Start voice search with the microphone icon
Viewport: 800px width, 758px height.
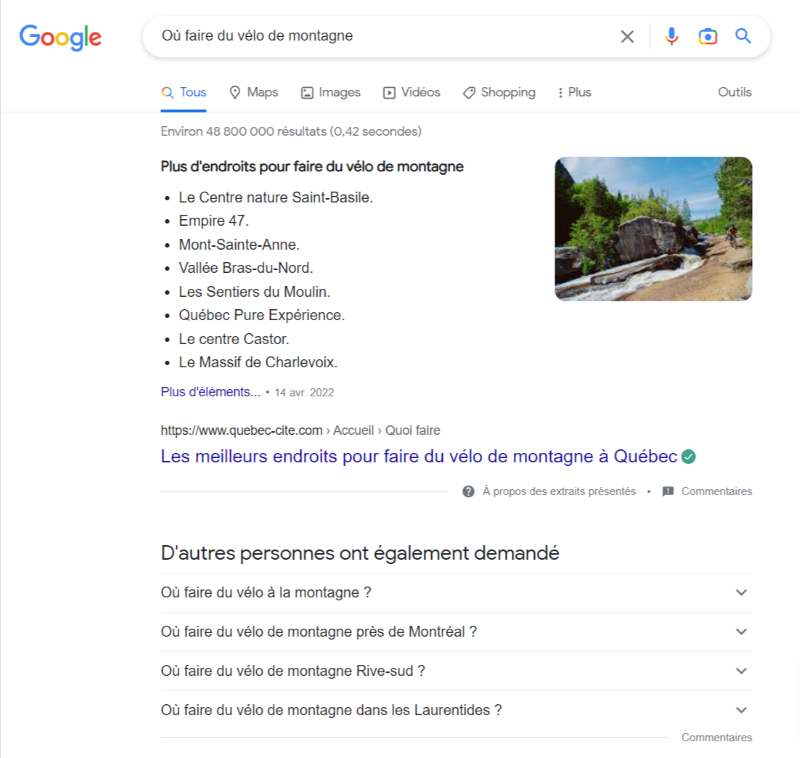671,36
